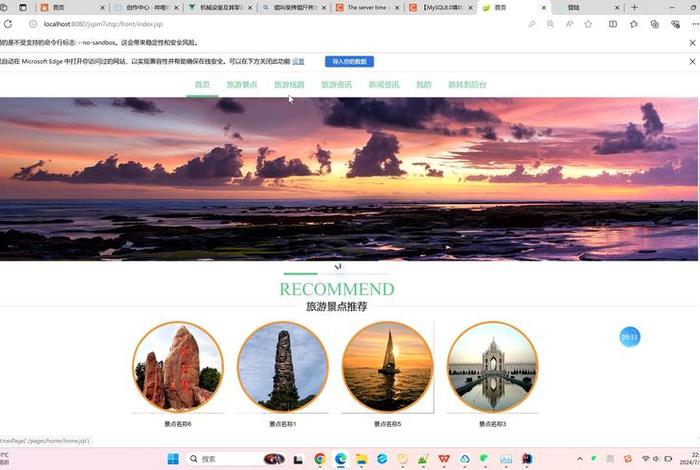Open Microsoft Edge from the taskbar

tap(340, 459)
